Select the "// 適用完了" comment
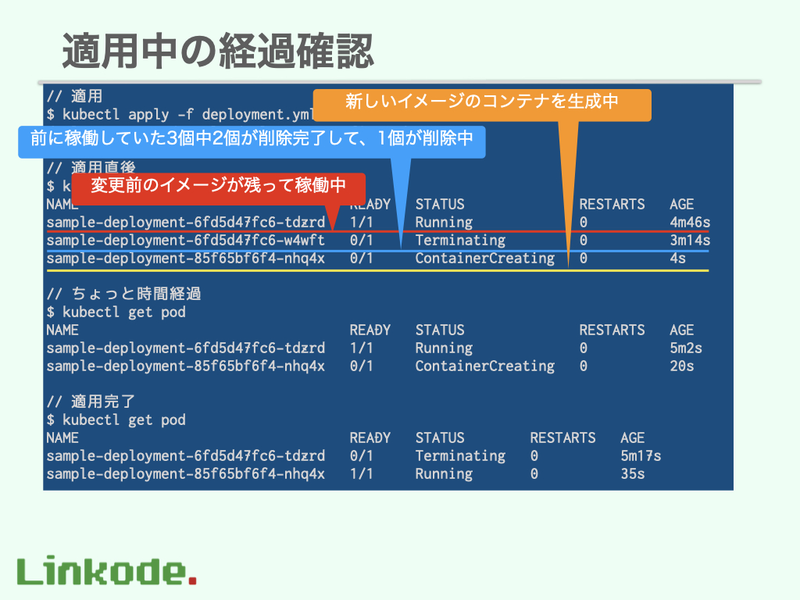Screen dimensions: 800x600 click(x=91, y=402)
